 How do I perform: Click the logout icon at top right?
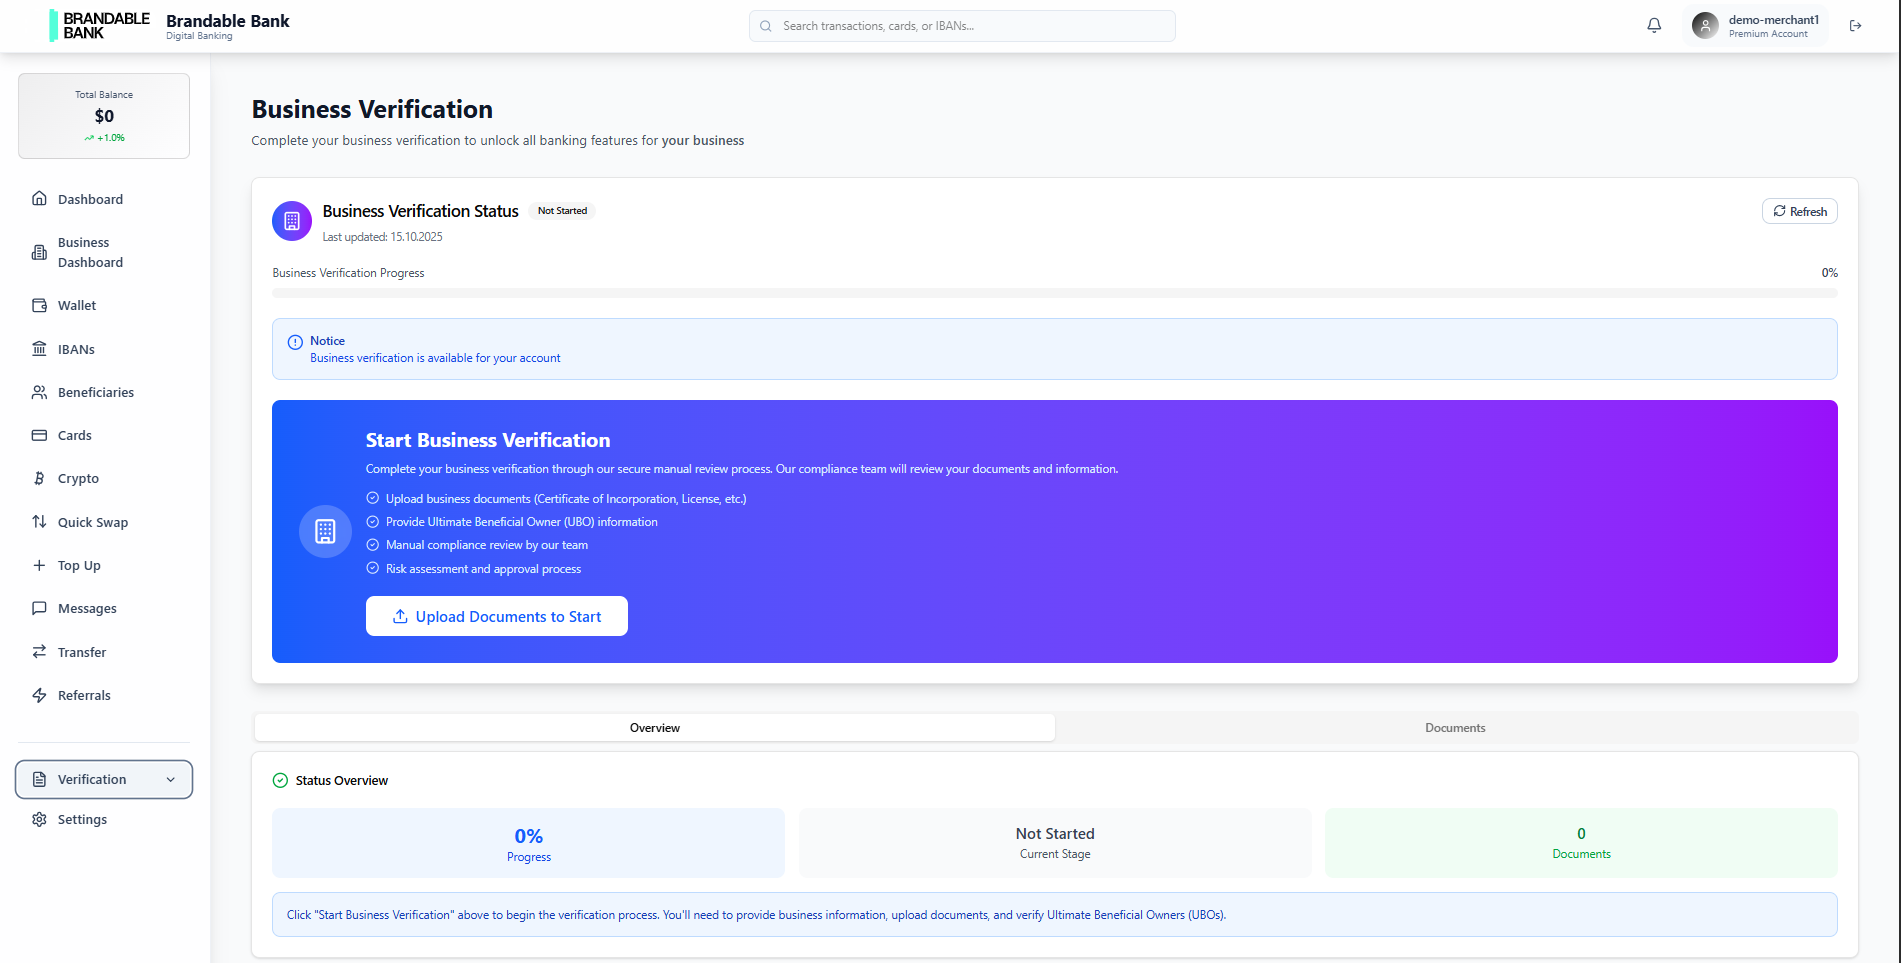1856,25
